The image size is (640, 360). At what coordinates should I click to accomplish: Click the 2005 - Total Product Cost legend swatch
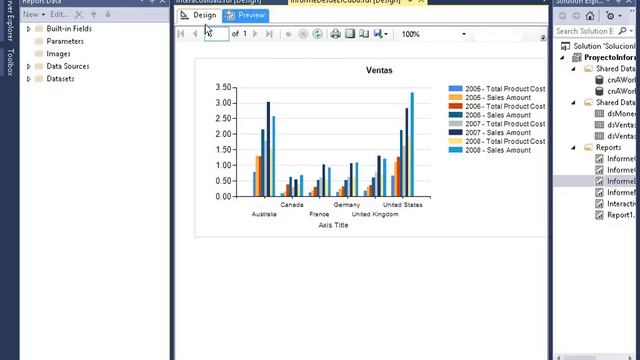pyautogui.click(x=456, y=89)
